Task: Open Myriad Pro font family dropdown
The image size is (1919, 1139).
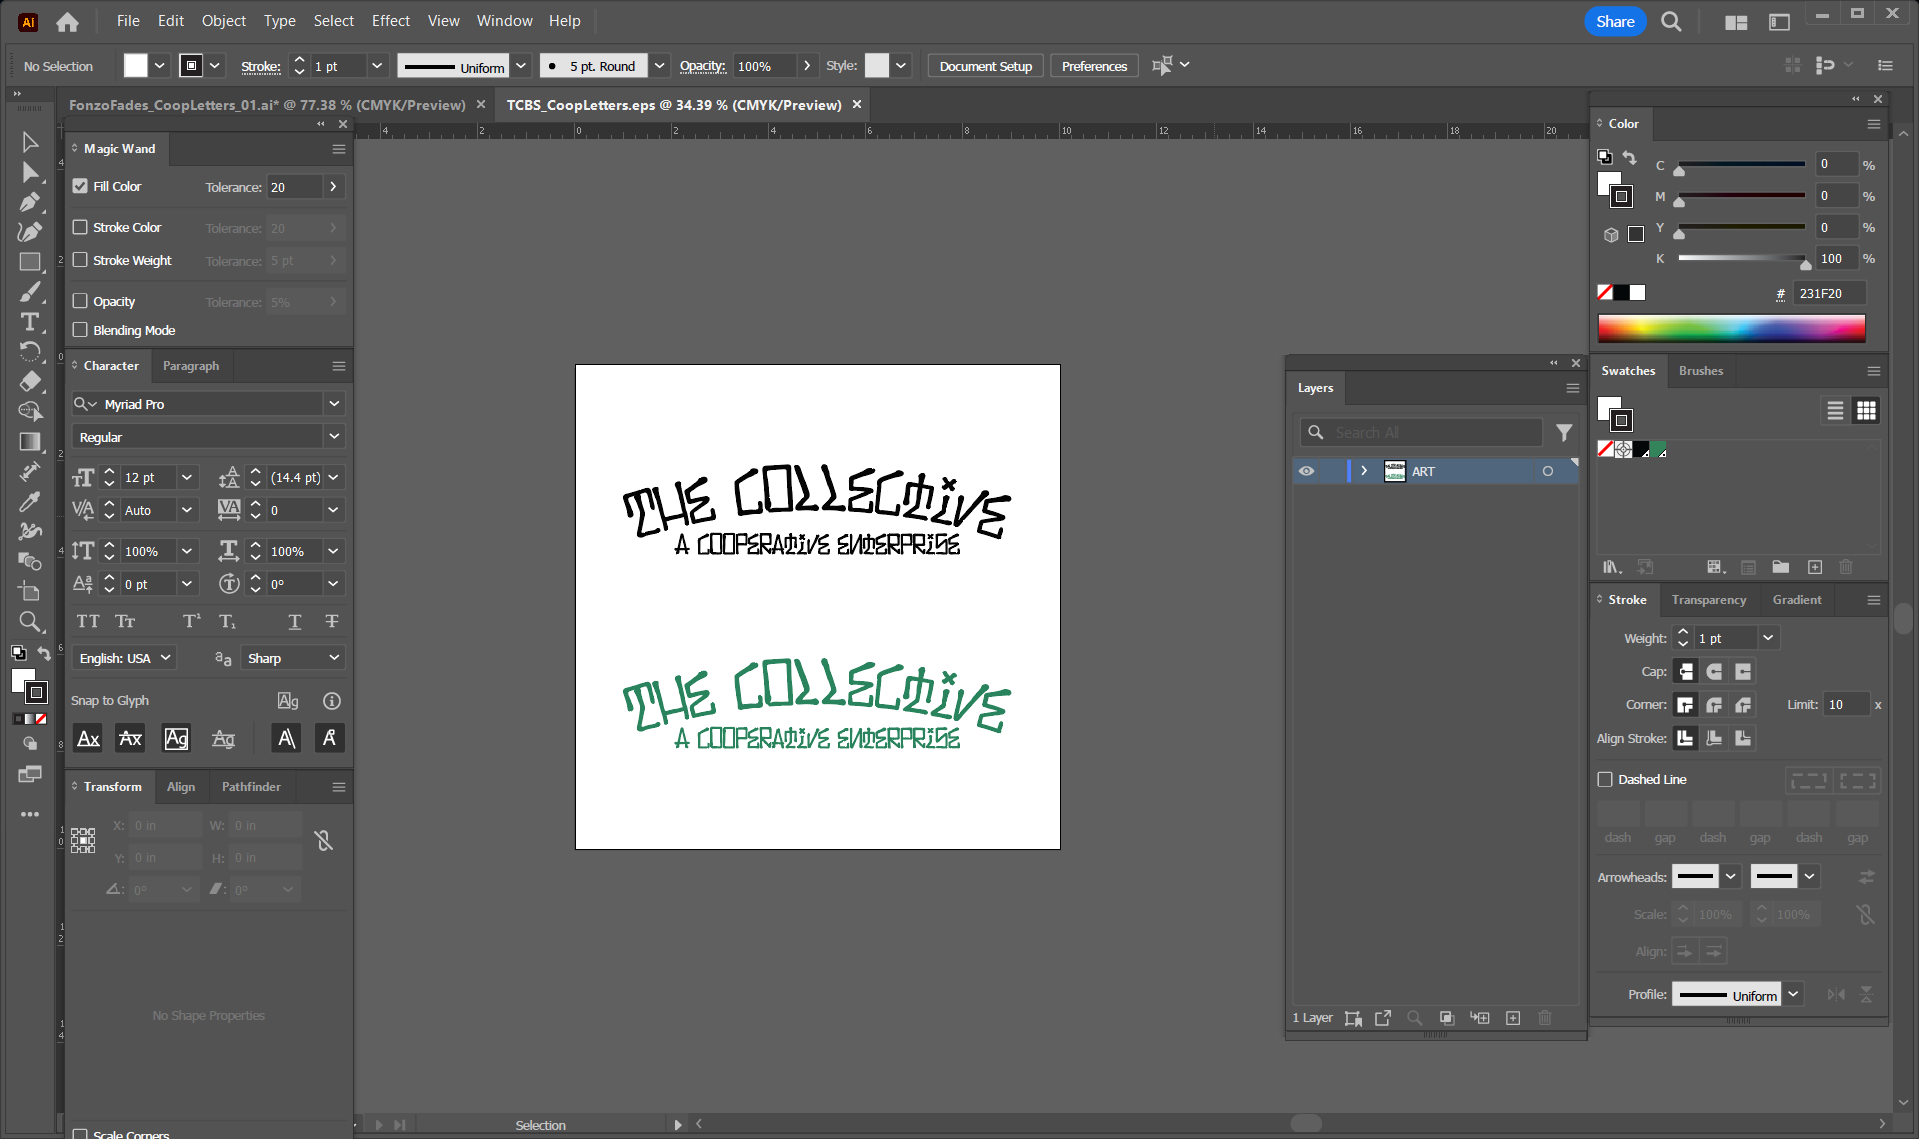Action: pos(334,404)
